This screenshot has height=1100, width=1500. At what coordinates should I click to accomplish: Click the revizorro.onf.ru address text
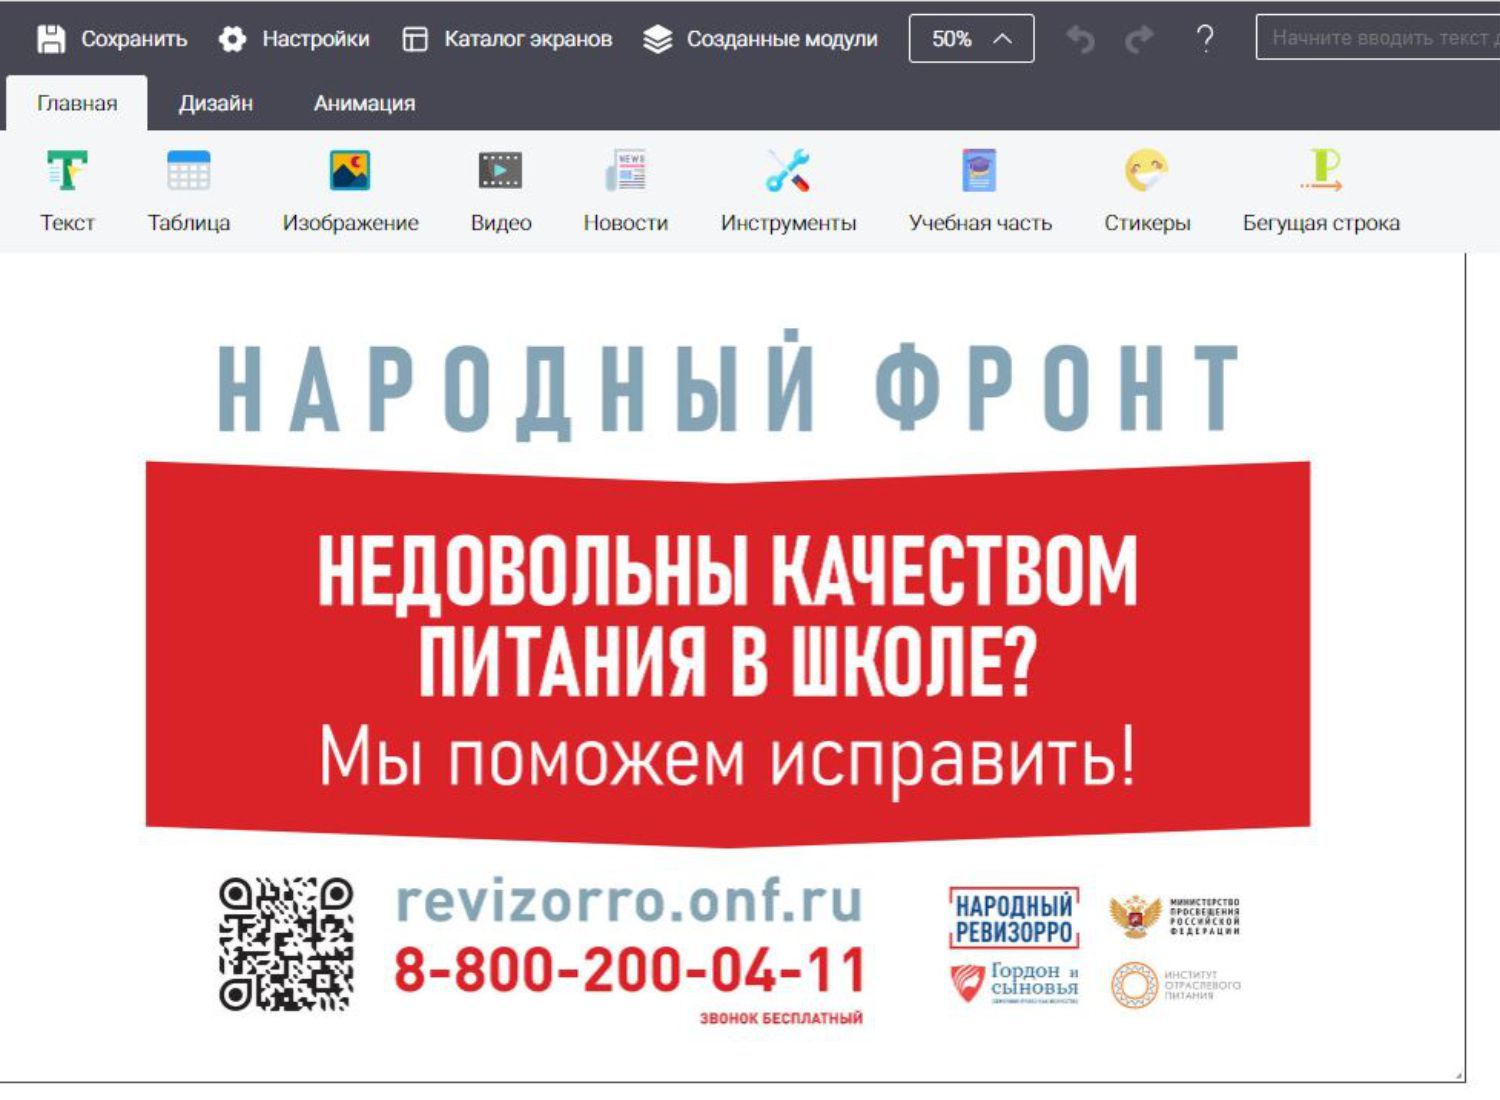[629, 901]
